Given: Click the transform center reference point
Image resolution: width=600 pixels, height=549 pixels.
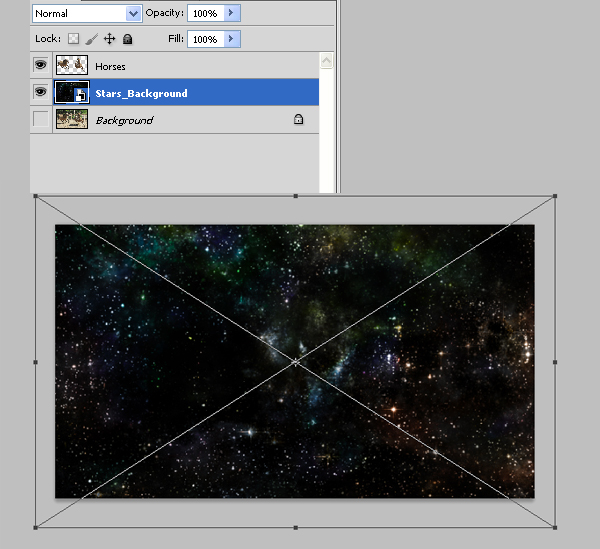Looking at the screenshot, I should click(295, 362).
